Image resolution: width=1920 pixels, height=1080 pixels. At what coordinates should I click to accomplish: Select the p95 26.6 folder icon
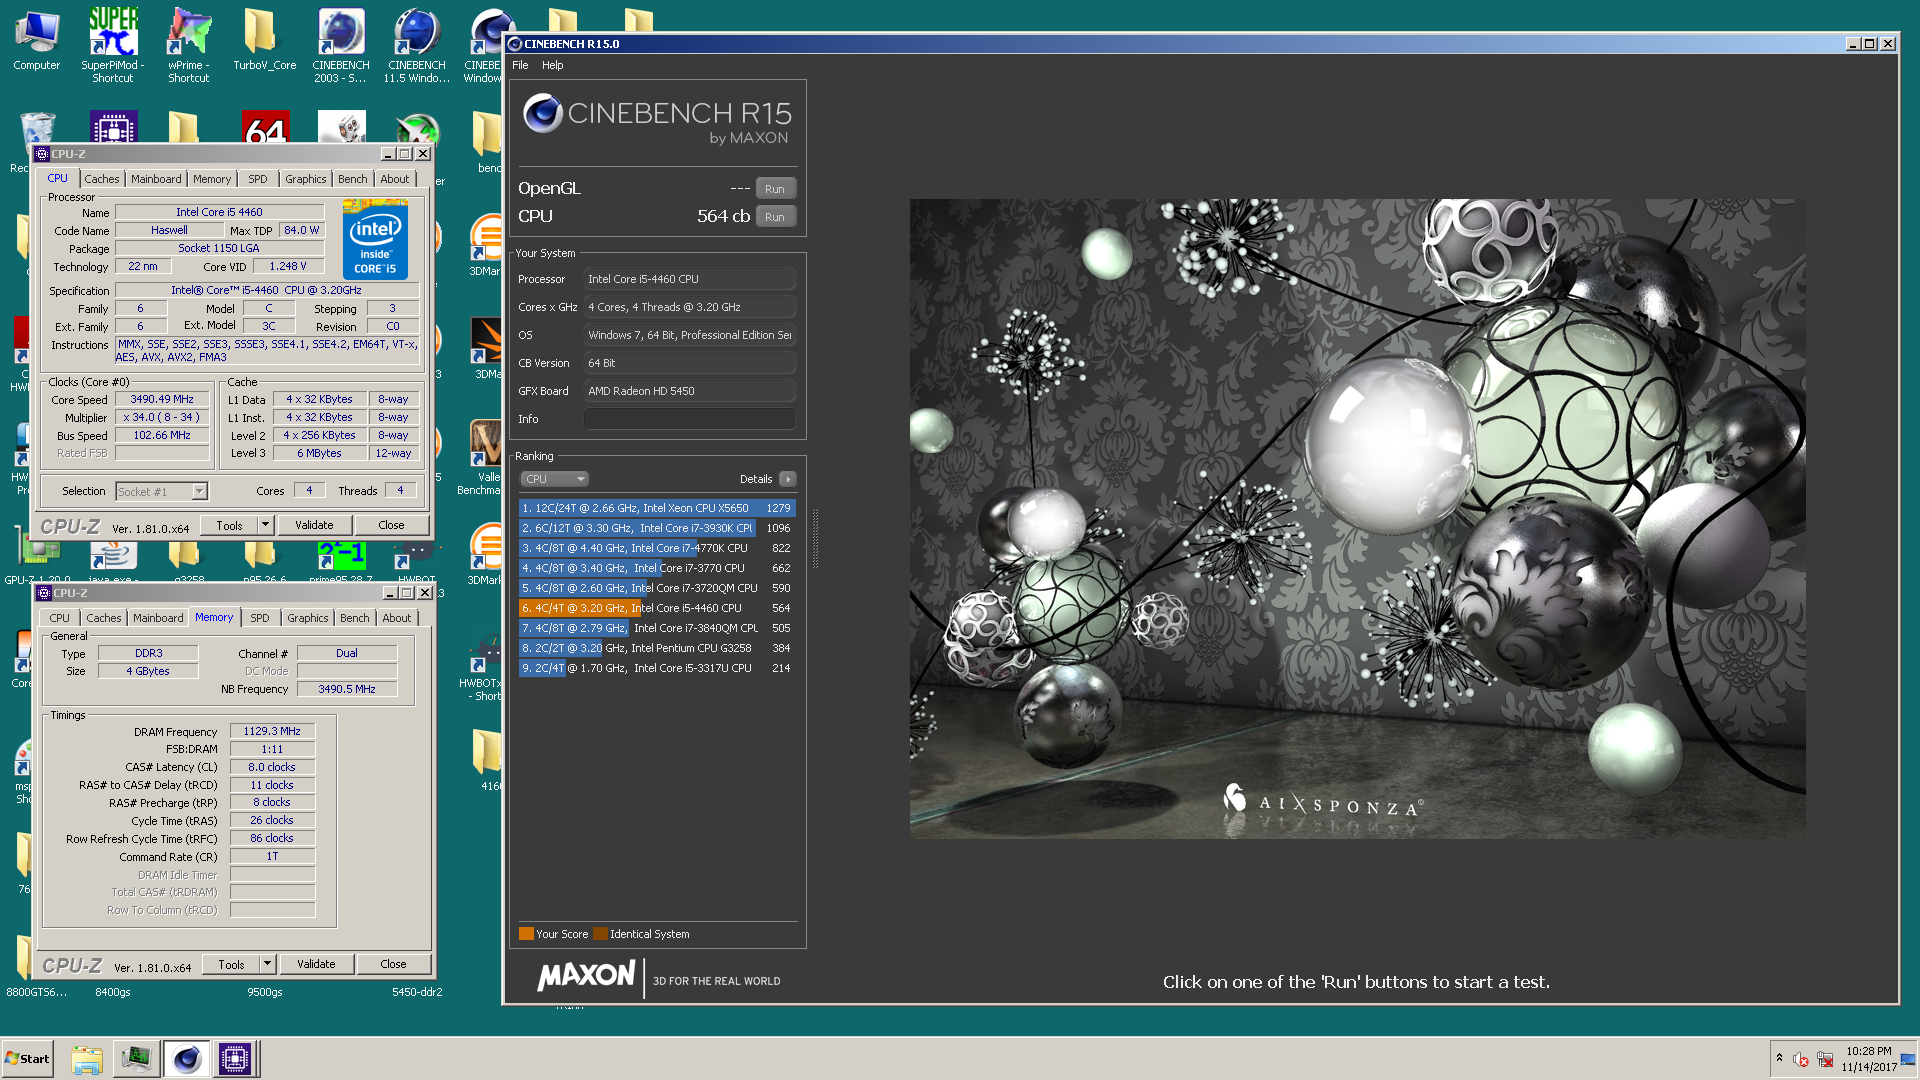[x=264, y=560]
